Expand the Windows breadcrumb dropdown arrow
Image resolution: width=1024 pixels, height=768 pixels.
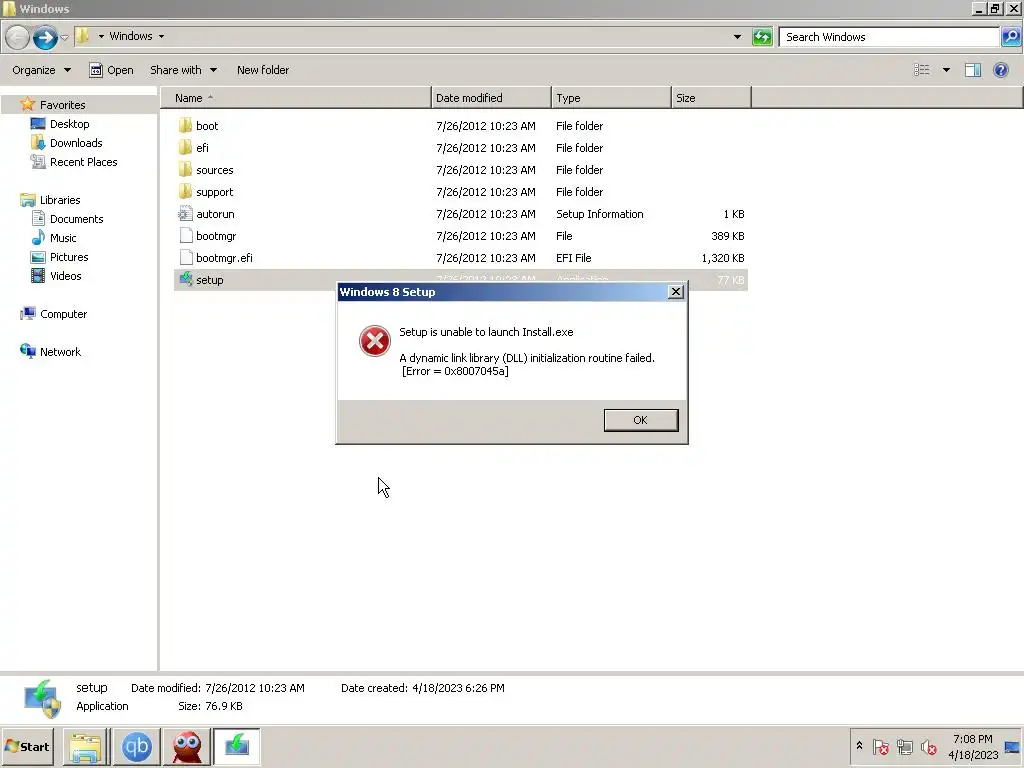coord(161,37)
